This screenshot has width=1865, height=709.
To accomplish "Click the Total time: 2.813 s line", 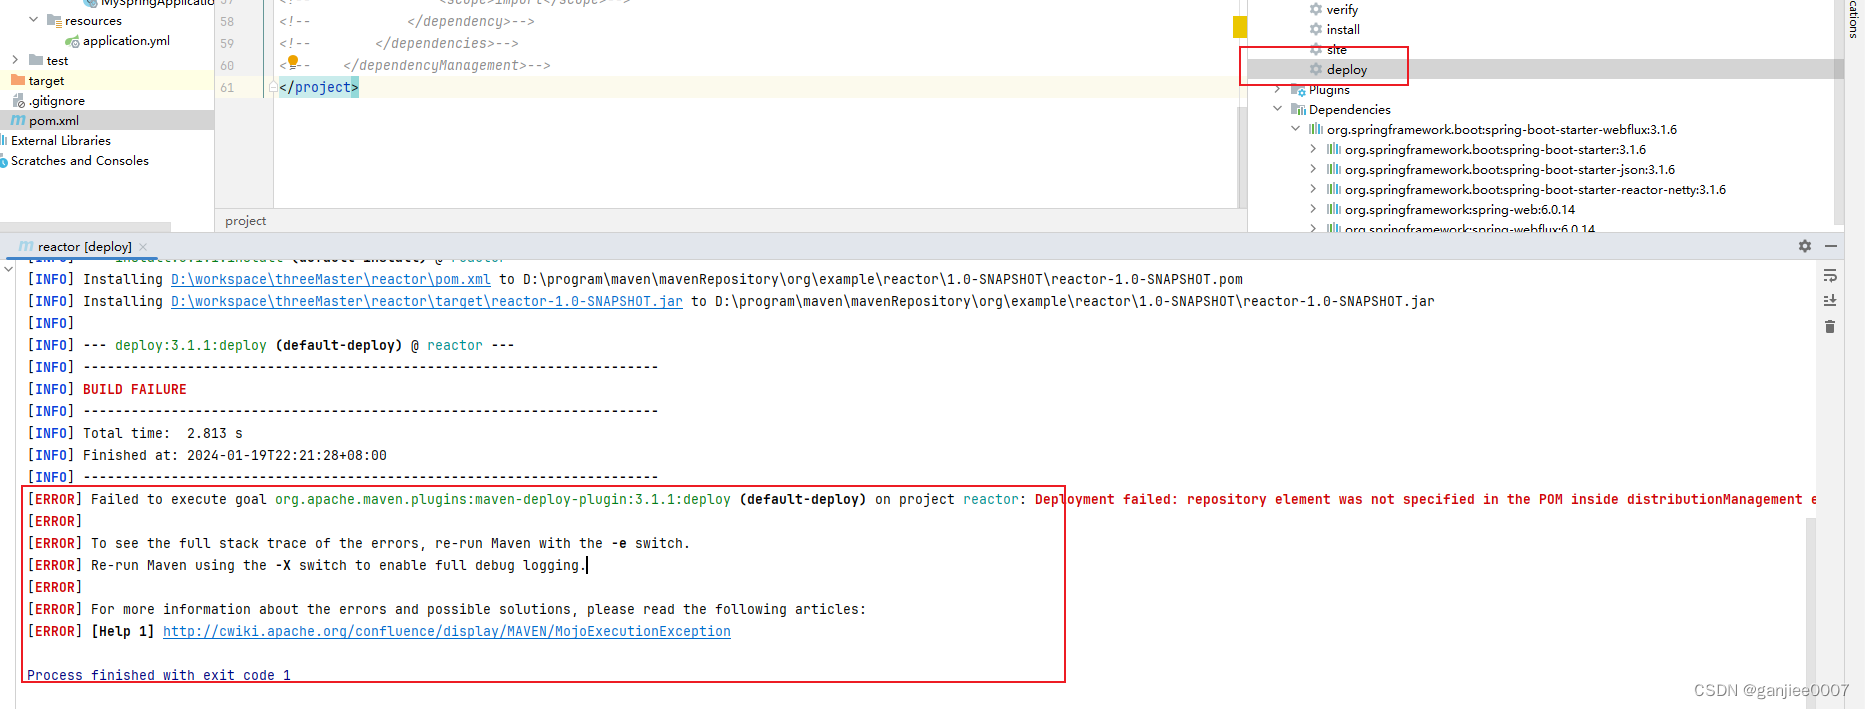I will (x=163, y=433).
